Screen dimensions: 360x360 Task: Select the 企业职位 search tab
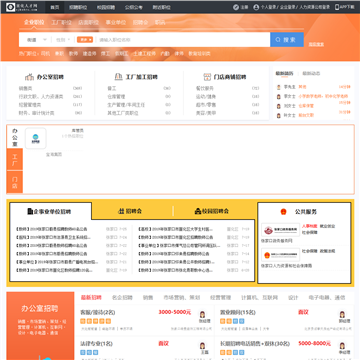coord(34,23)
